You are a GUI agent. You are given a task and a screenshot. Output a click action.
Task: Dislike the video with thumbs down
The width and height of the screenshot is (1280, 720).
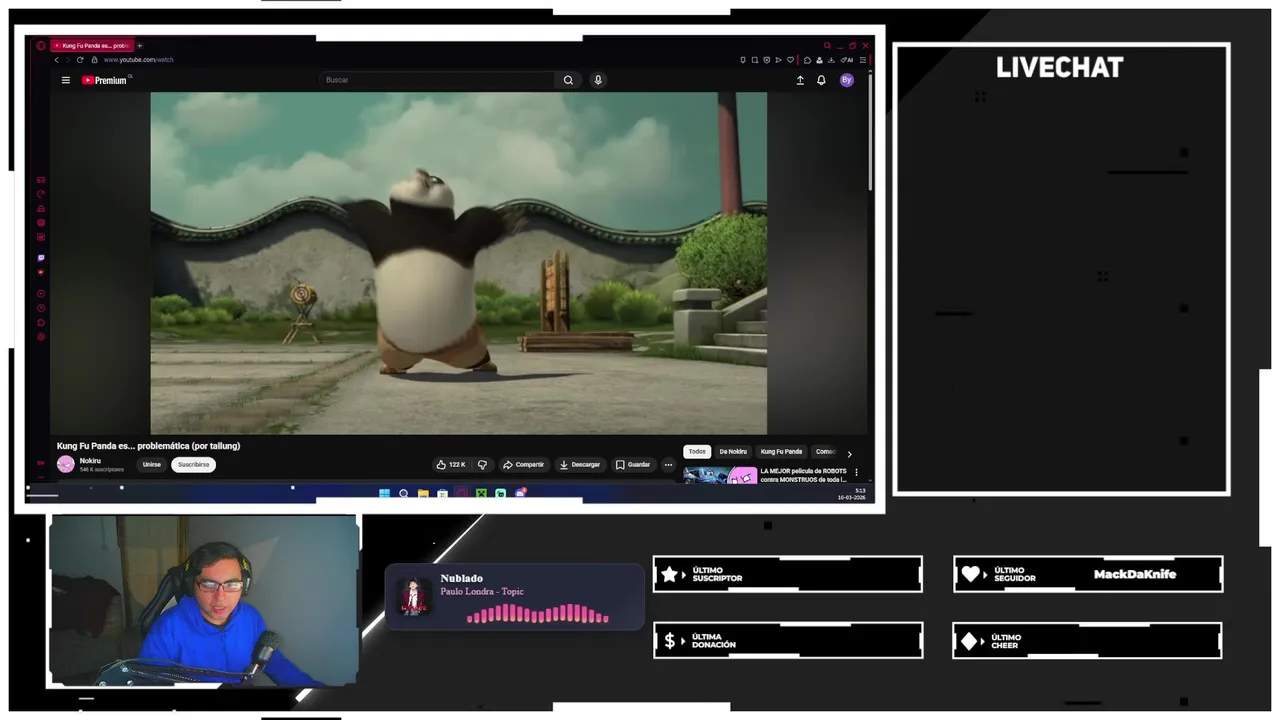pos(482,465)
